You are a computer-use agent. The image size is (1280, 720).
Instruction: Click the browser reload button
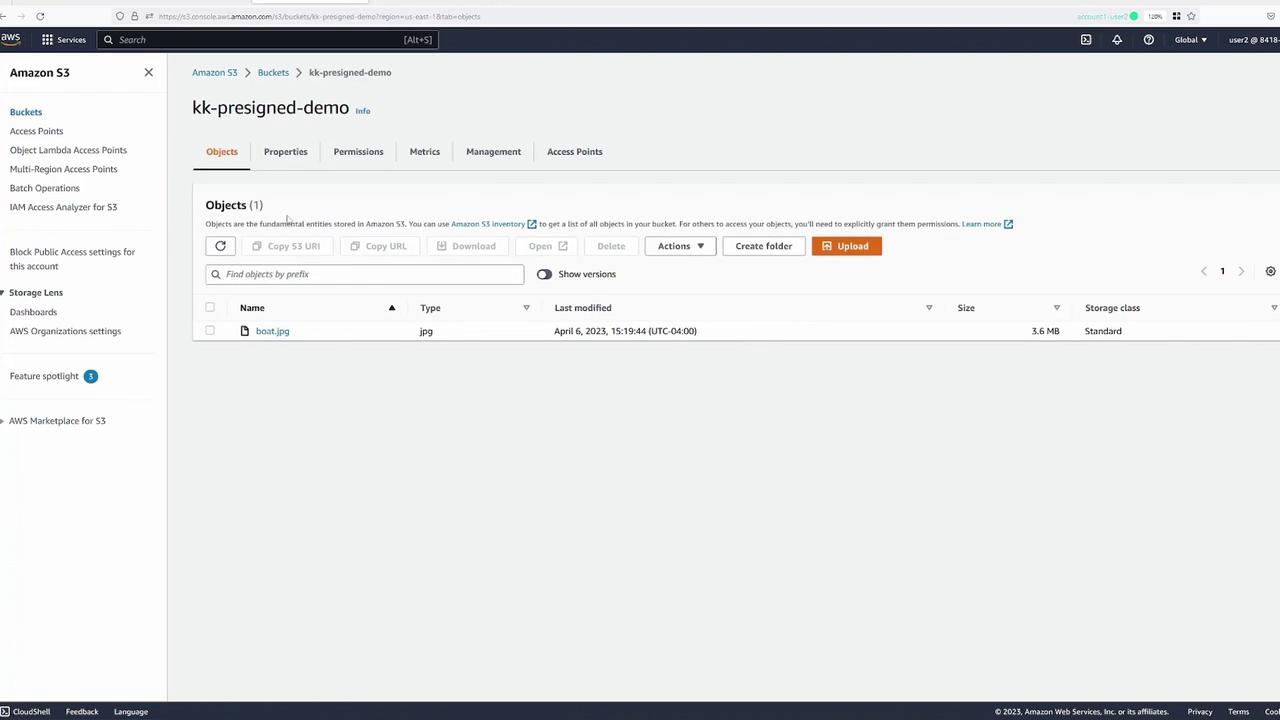[40, 16]
